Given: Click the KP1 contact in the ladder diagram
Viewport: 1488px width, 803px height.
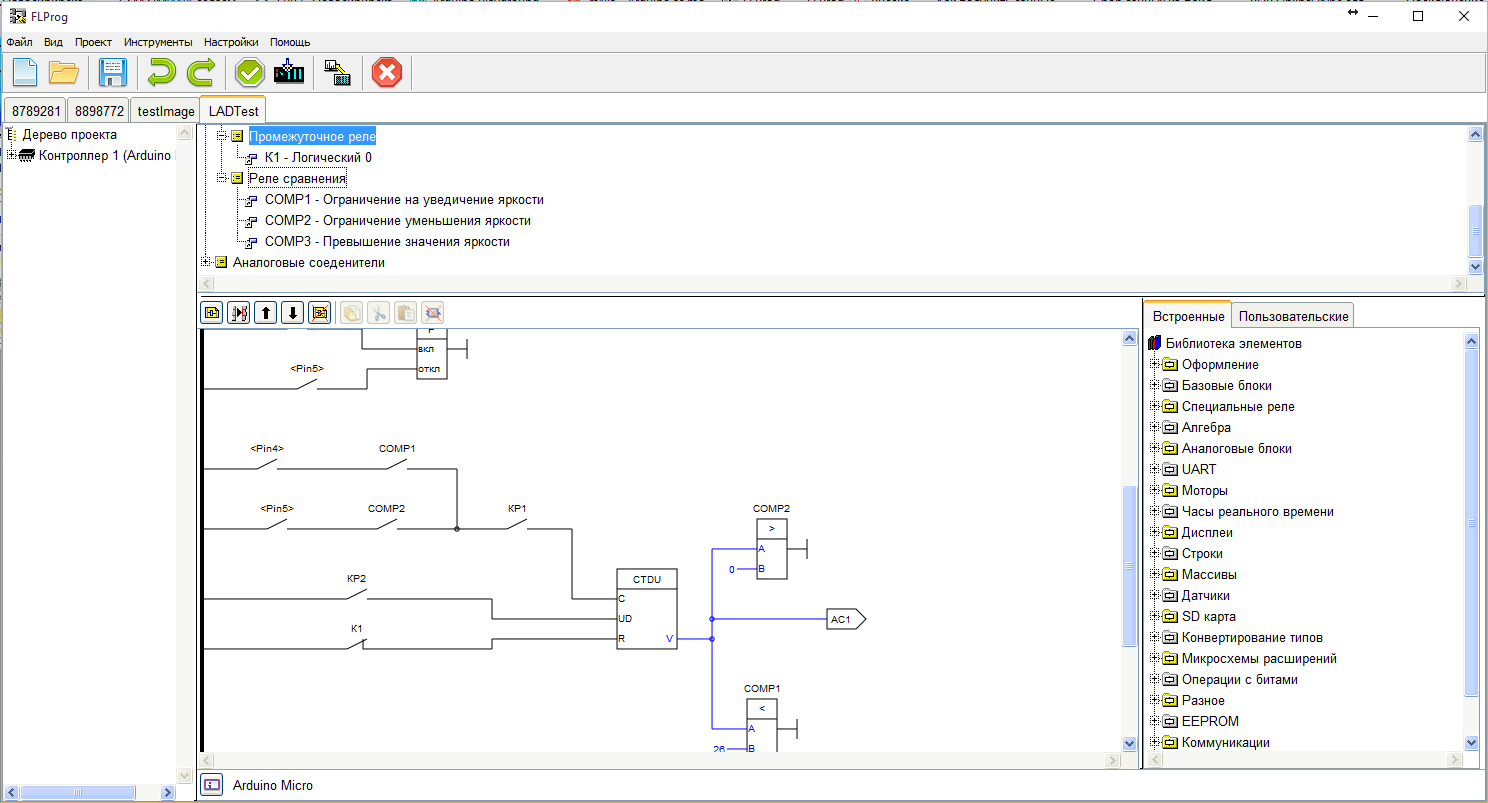Looking at the screenshot, I should coord(517,524).
